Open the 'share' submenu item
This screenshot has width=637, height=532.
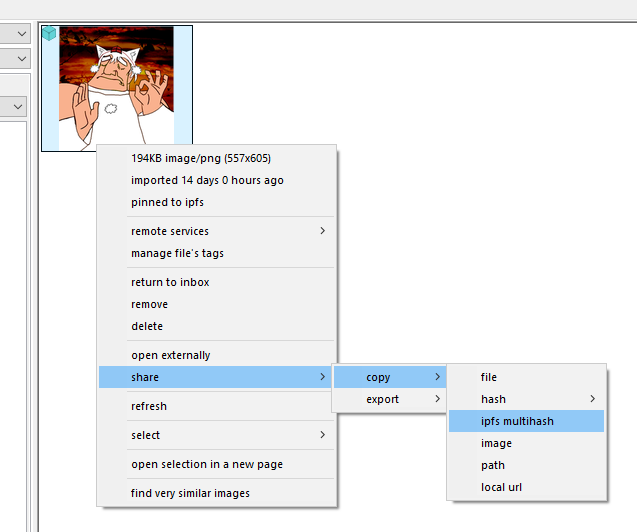217,377
